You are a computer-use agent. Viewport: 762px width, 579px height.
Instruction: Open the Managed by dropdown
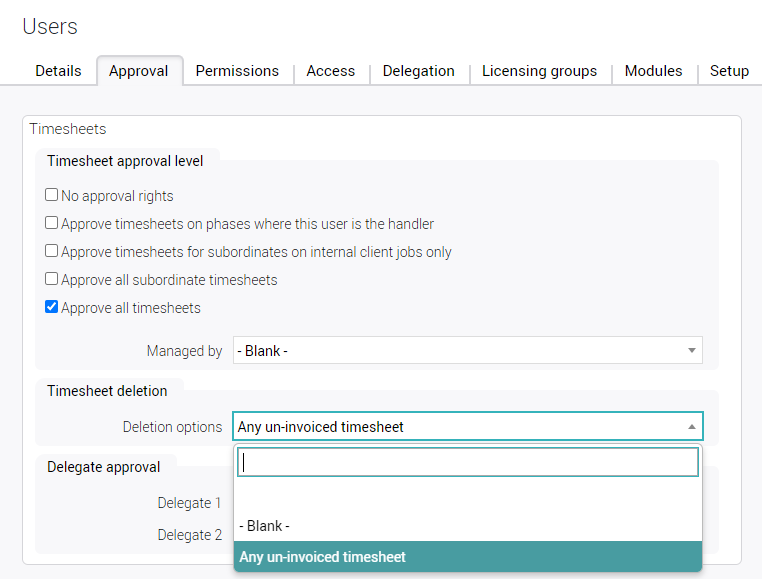460,351
